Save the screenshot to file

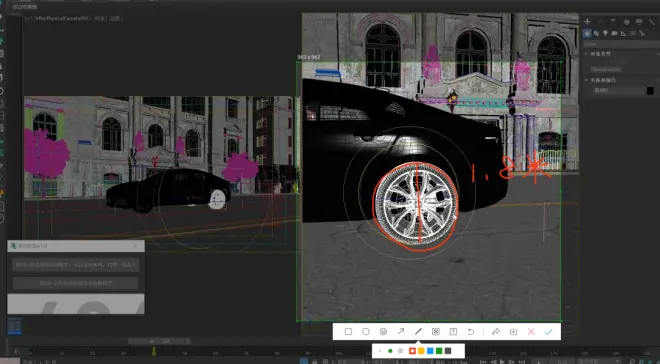(513, 332)
